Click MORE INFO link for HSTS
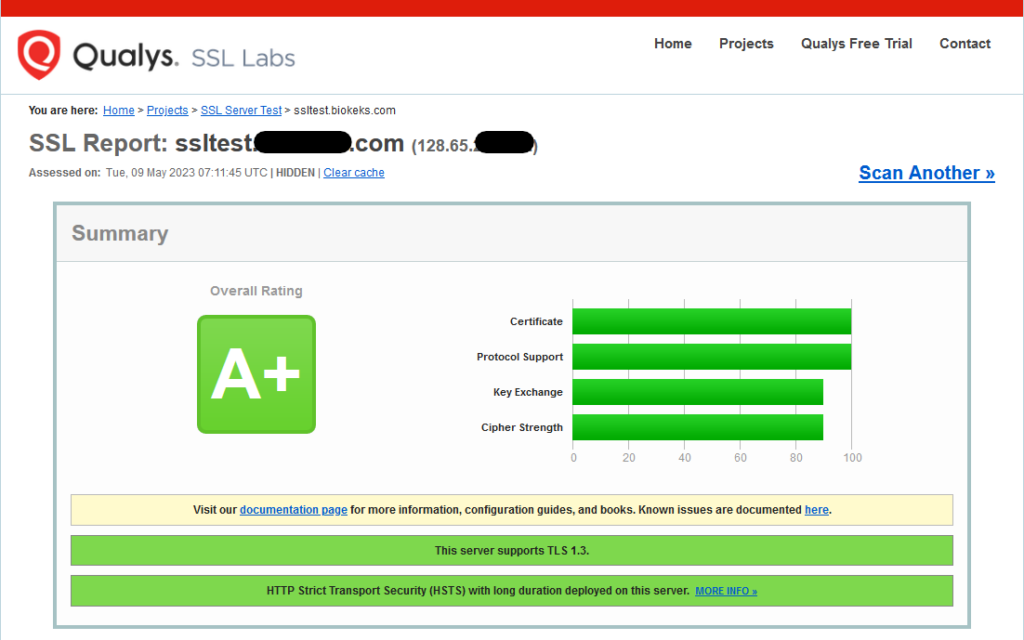The width and height of the screenshot is (1024, 640). pyautogui.click(x=726, y=591)
